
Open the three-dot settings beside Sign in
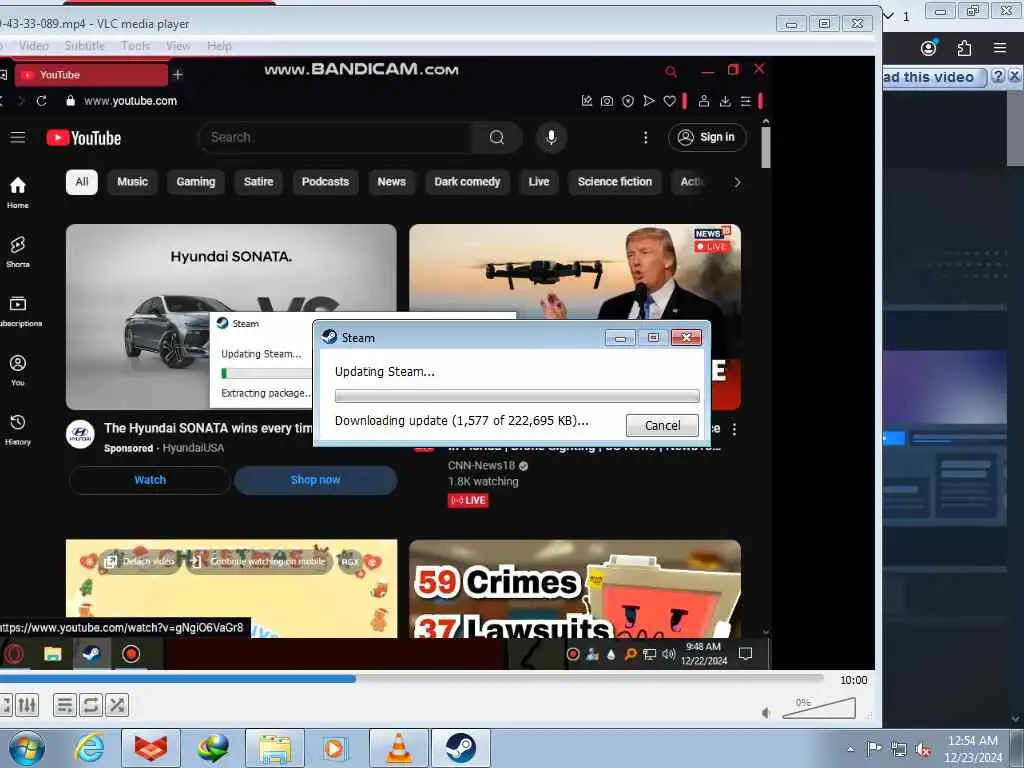pos(645,137)
